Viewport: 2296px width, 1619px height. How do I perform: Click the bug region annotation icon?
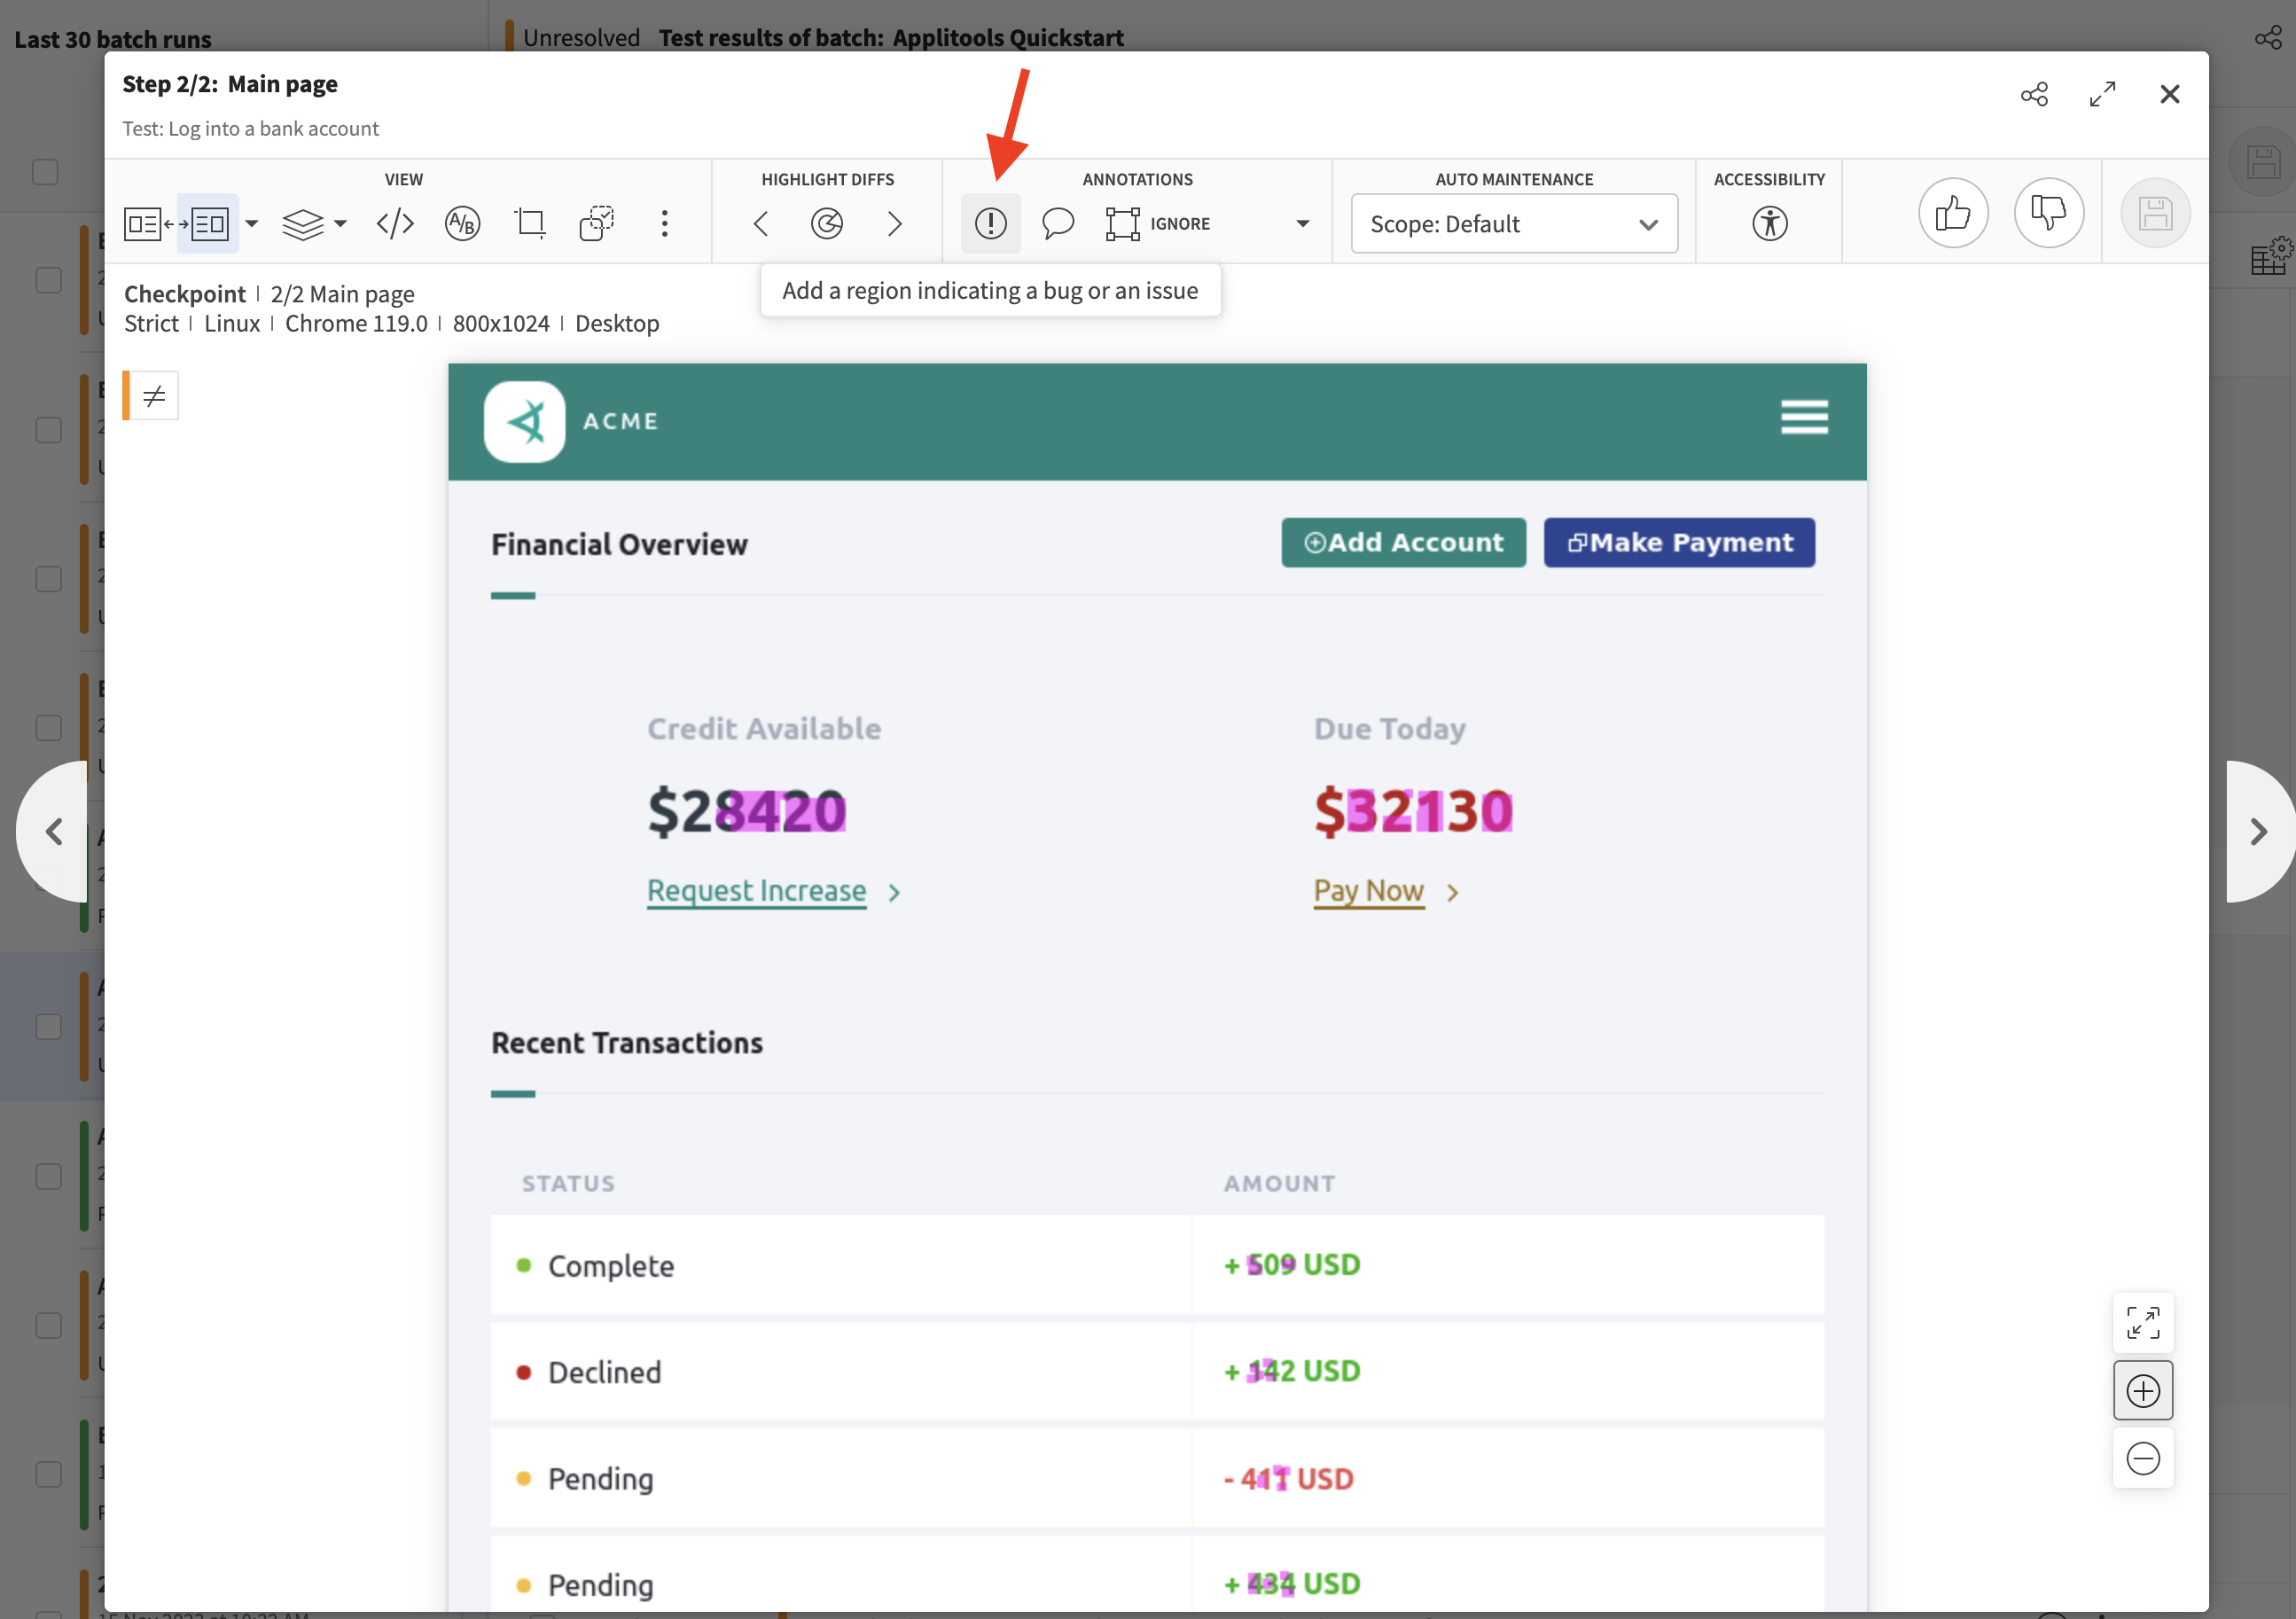[990, 223]
